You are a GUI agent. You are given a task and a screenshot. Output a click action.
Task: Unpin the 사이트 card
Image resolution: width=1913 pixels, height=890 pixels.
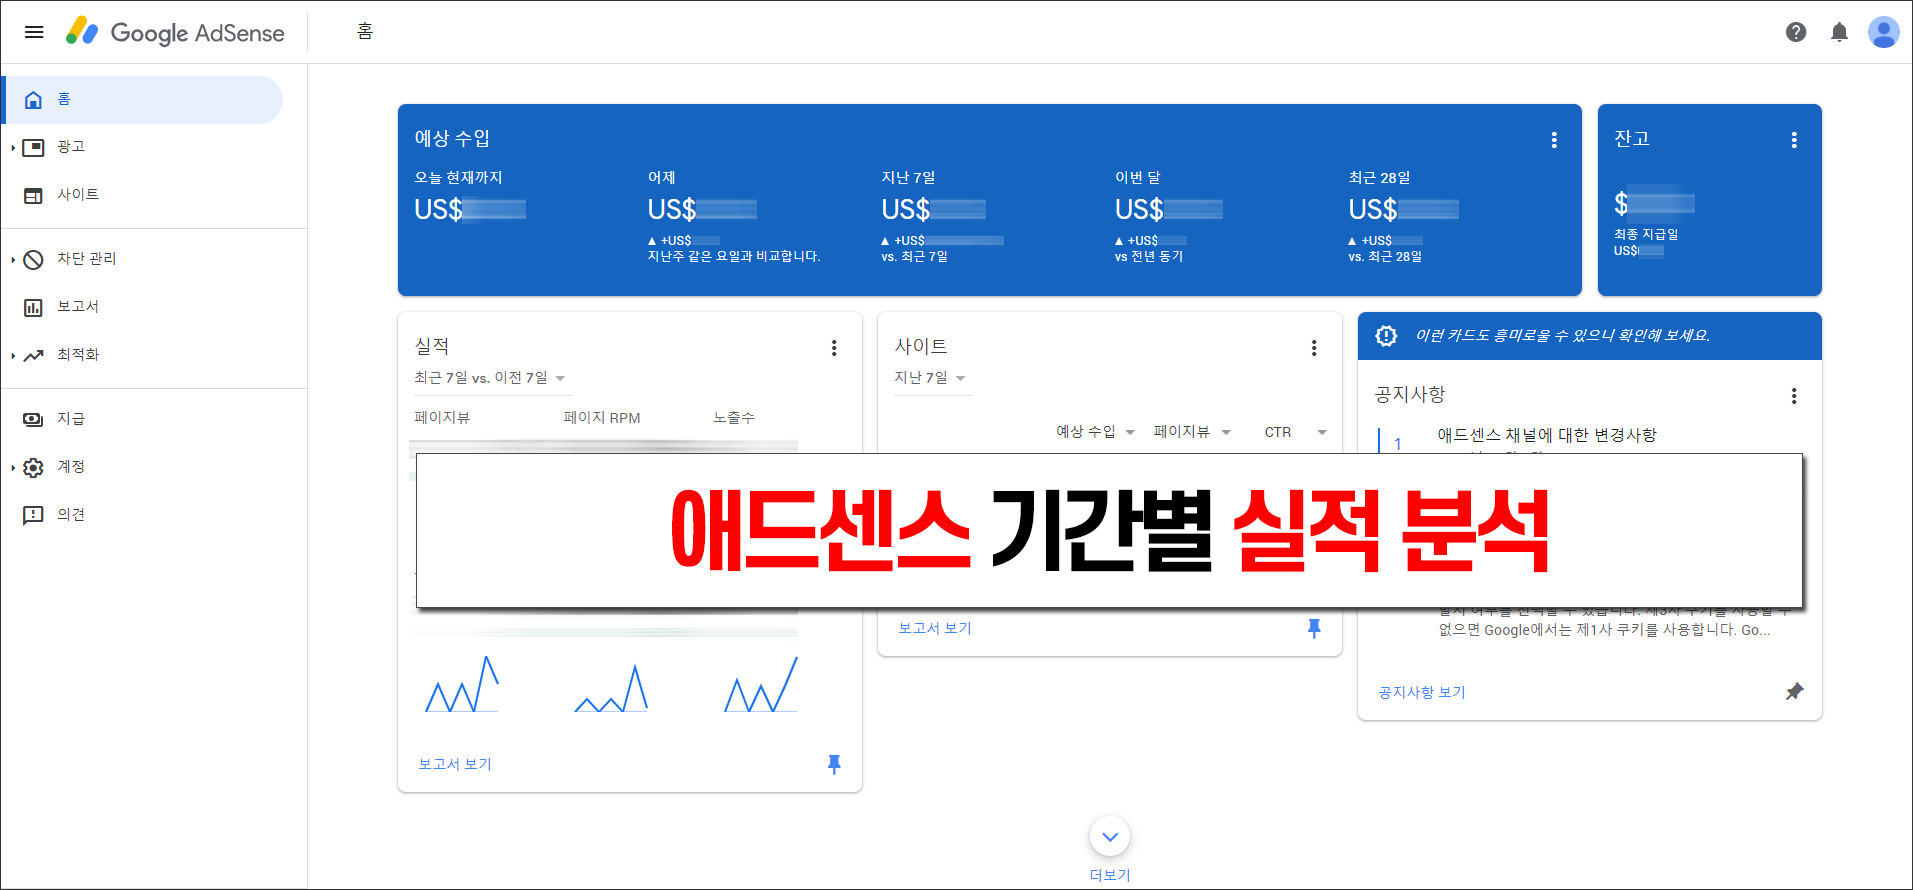point(1314,628)
